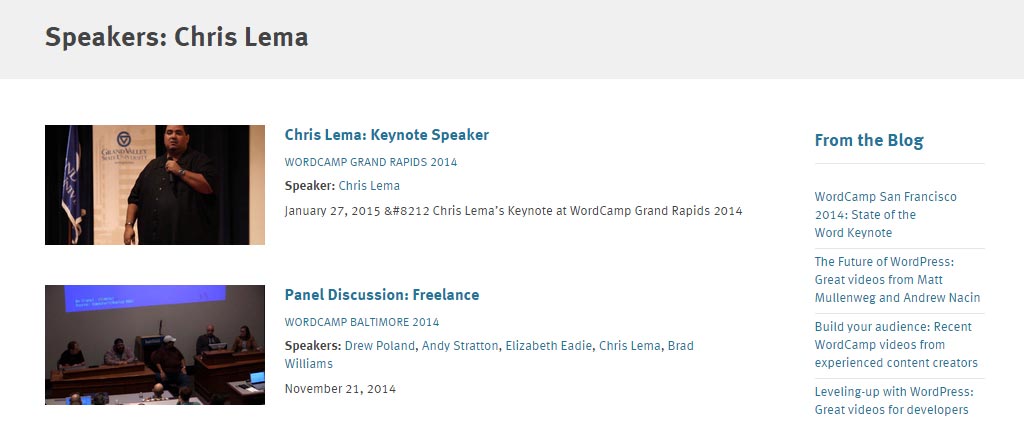The image size is (1024, 429).
Task: Open the From the Blog heading
Action: [x=869, y=140]
